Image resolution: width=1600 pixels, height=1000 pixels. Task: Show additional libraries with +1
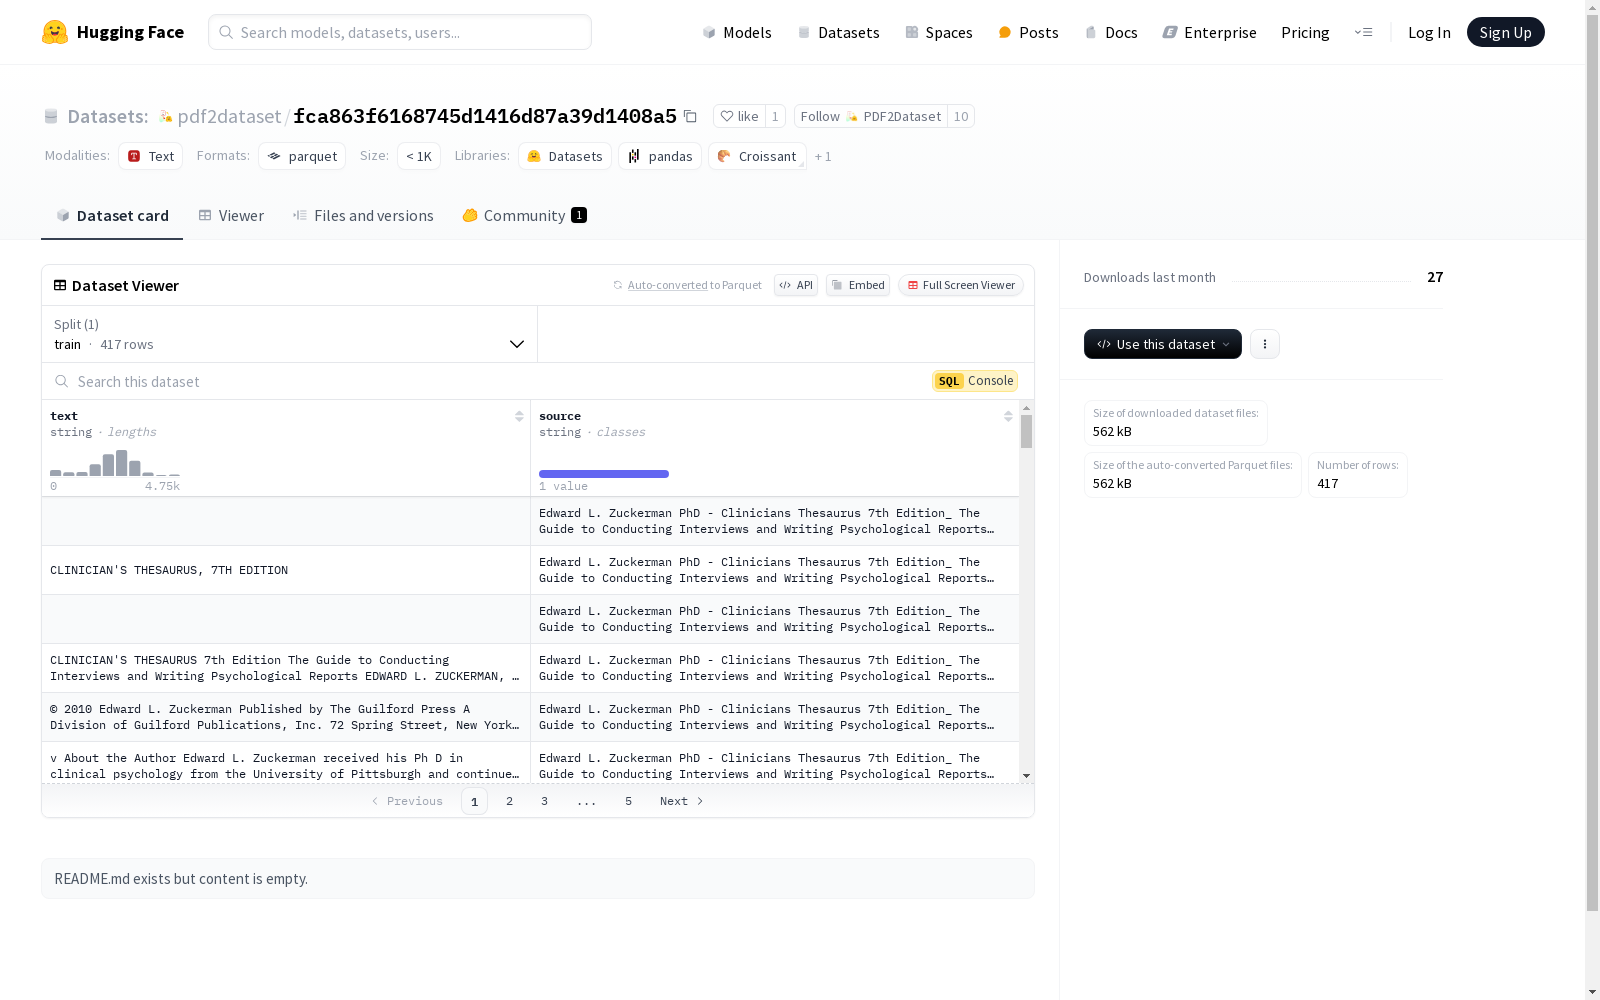823,156
